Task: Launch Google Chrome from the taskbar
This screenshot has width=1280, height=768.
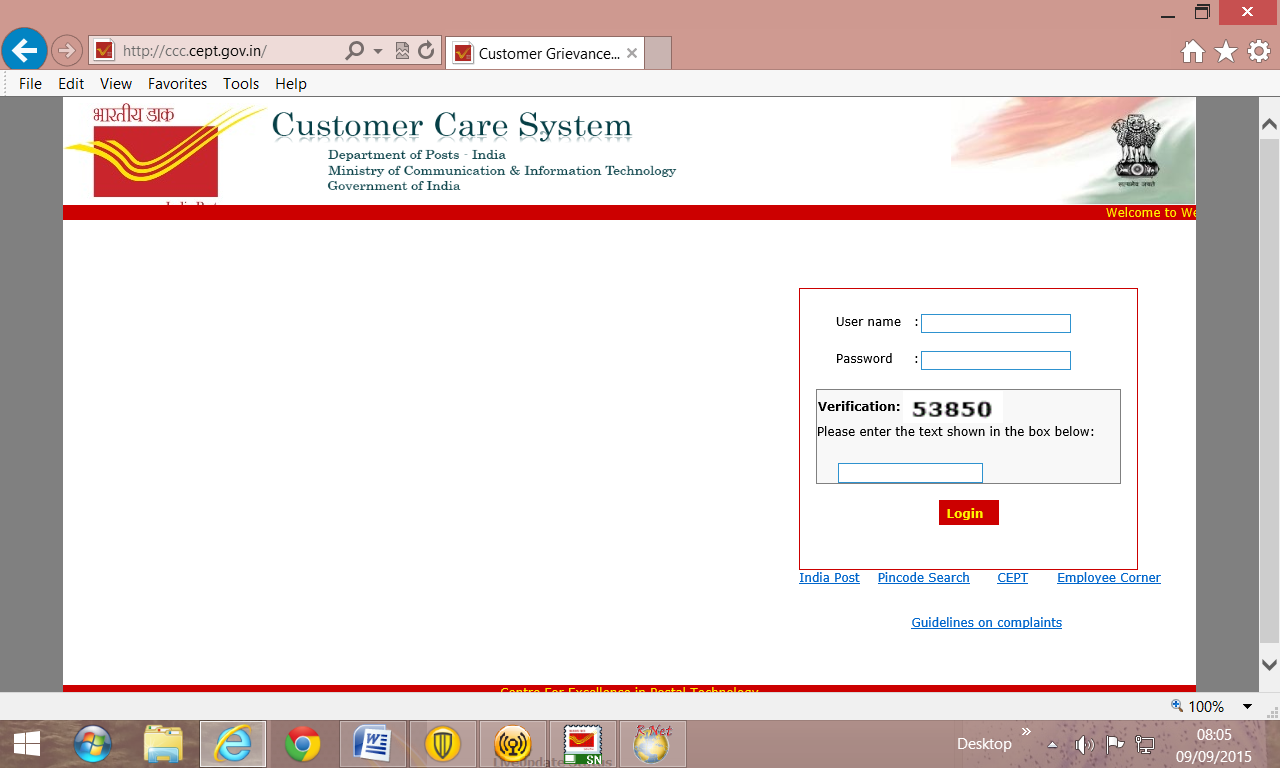Action: tap(302, 743)
